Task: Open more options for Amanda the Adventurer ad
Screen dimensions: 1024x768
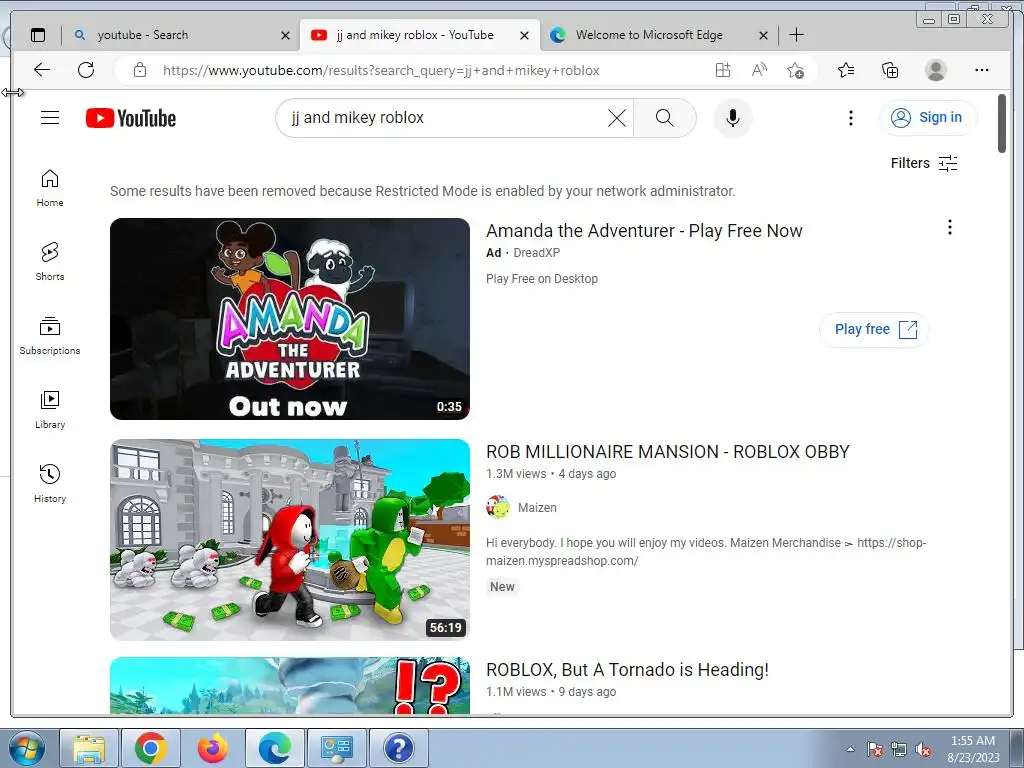Action: [x=950, y=227]
